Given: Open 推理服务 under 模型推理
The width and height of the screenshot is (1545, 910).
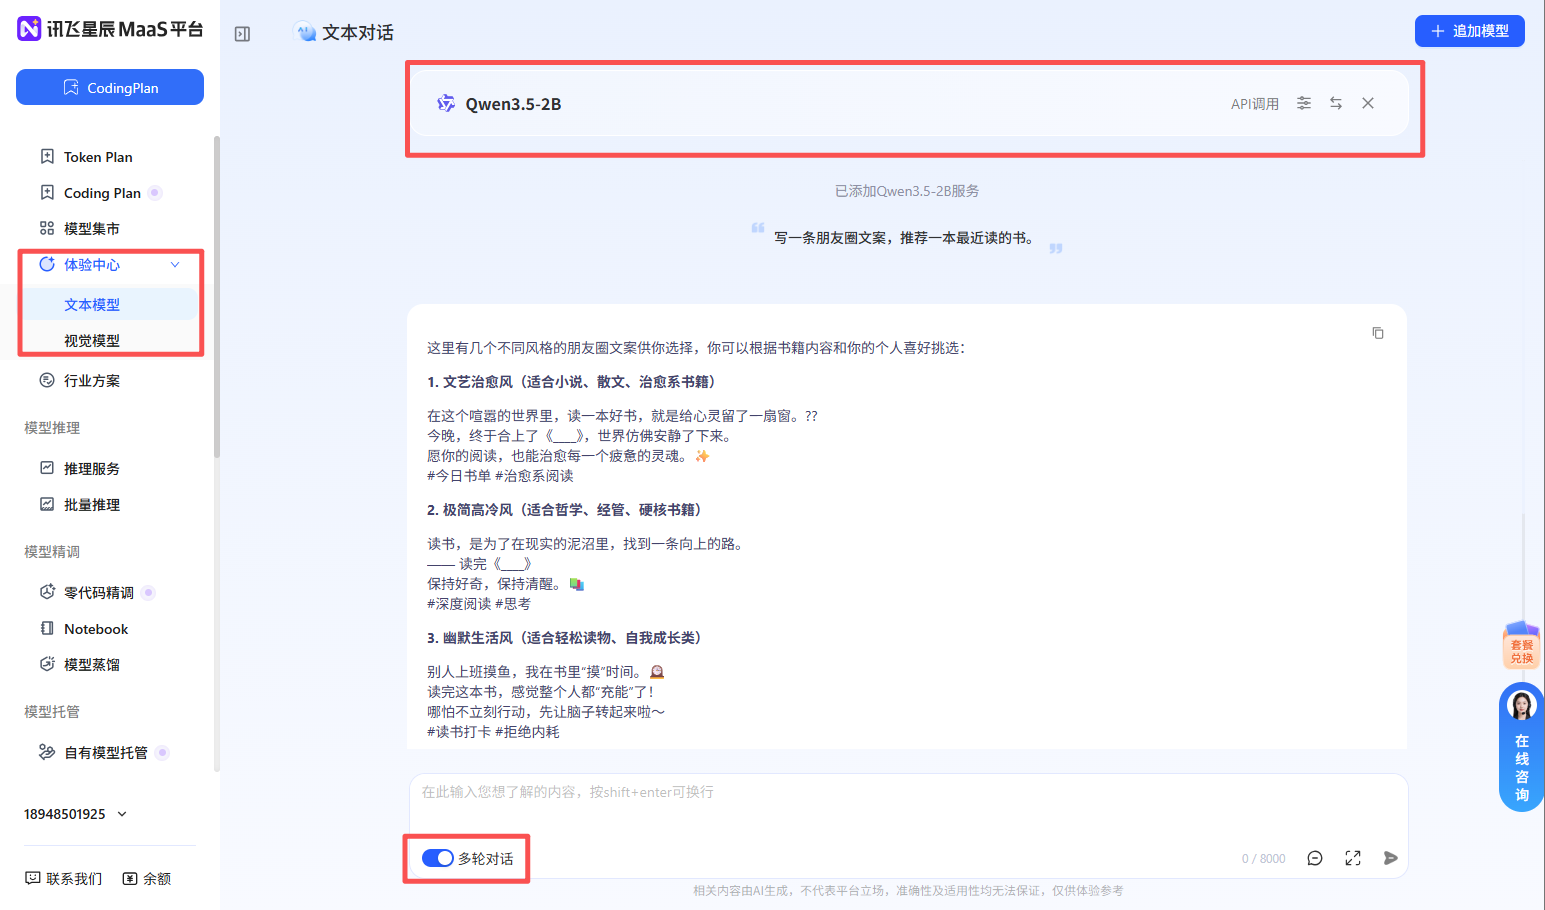Looking at the screenshot, I should coord(92,469).
